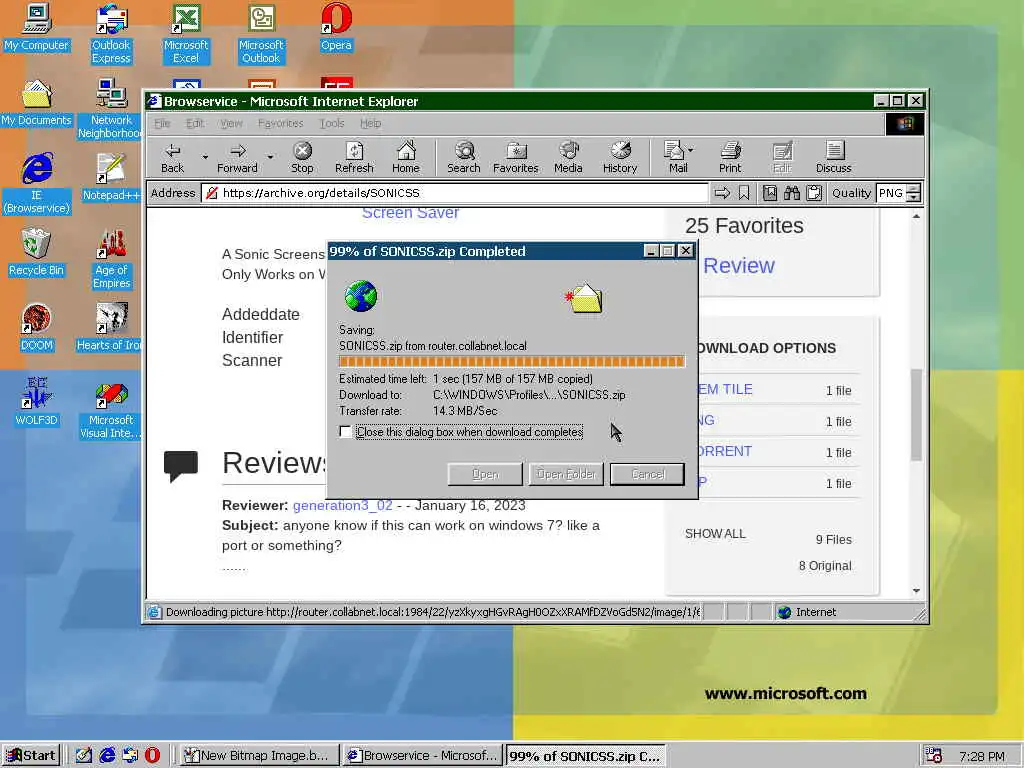
Task: Click the download progress bar
Action: (511, 361)
